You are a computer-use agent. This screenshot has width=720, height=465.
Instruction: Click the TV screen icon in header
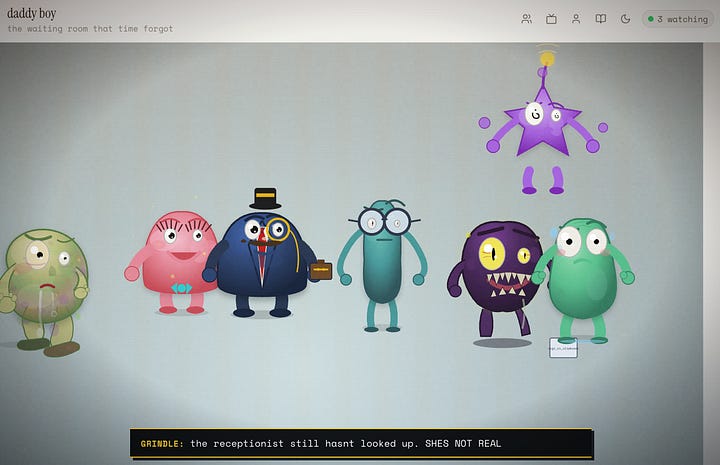(551, 19)
